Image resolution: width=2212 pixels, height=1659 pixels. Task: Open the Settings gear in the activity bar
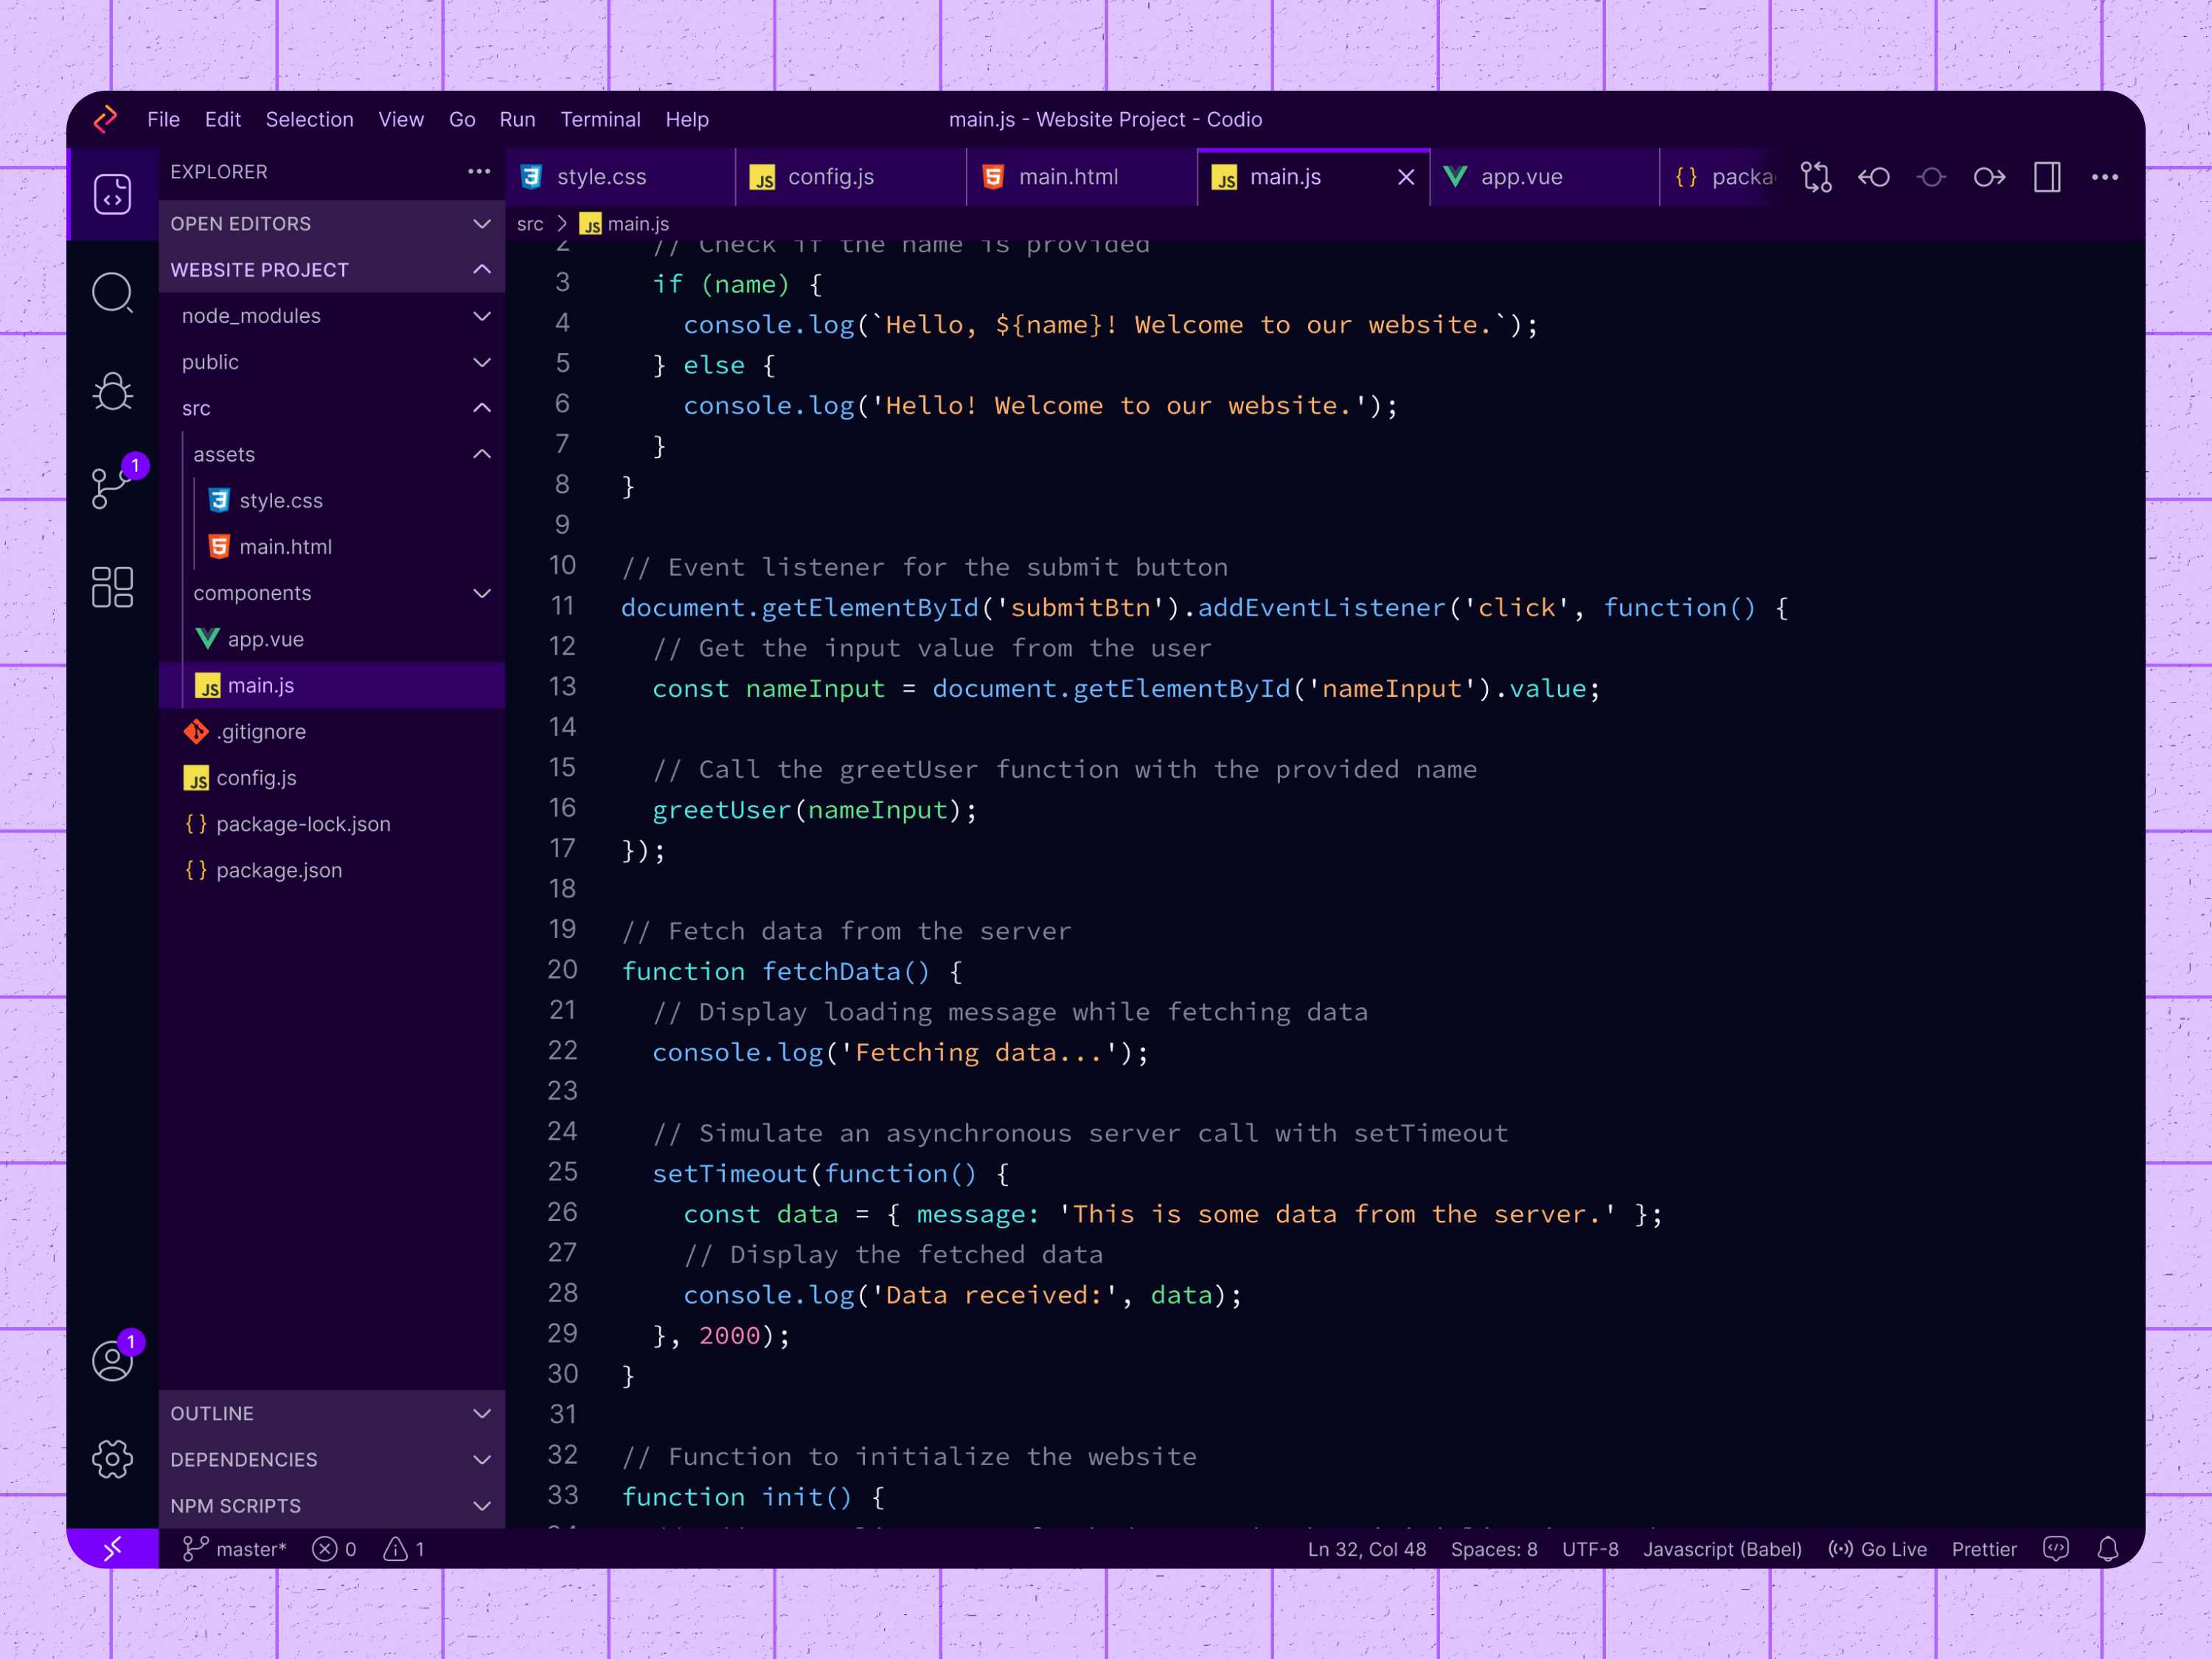(112, 1458)
